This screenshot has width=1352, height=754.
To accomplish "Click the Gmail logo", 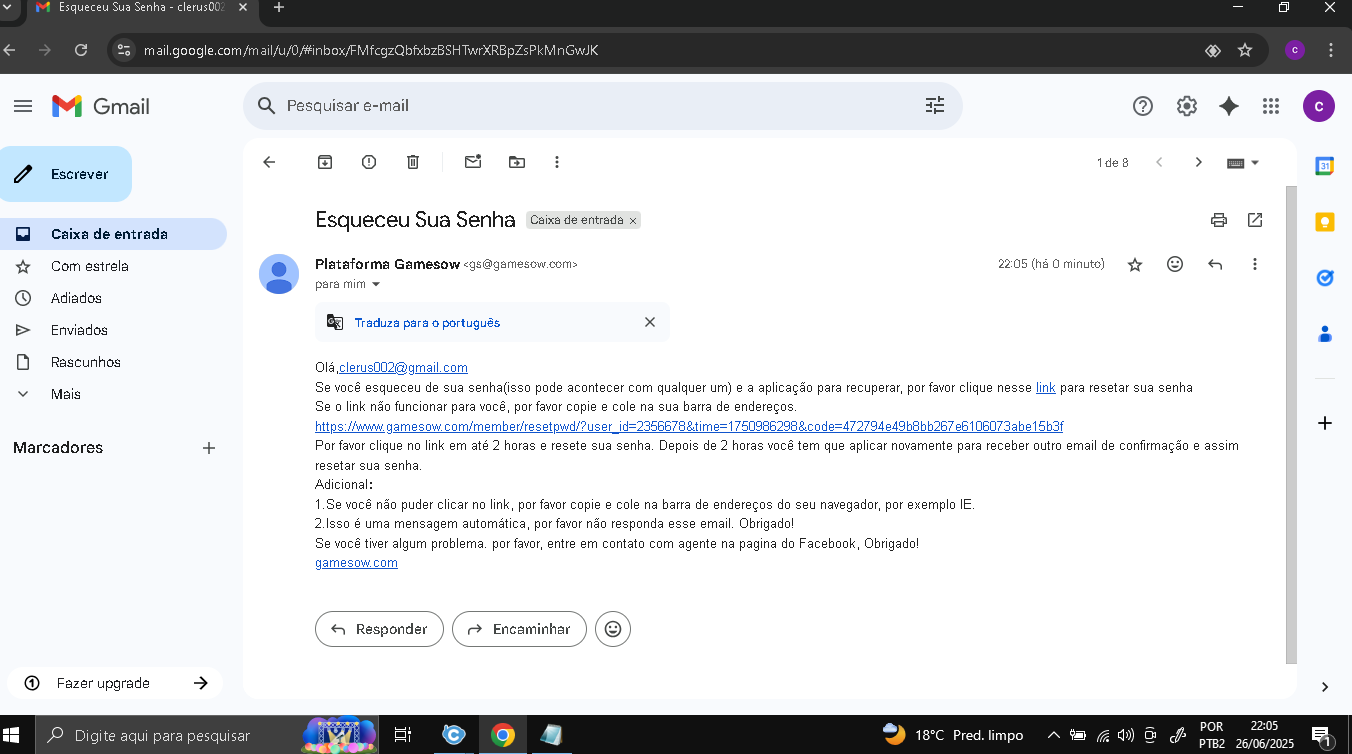I will click(x=101, y=106).
